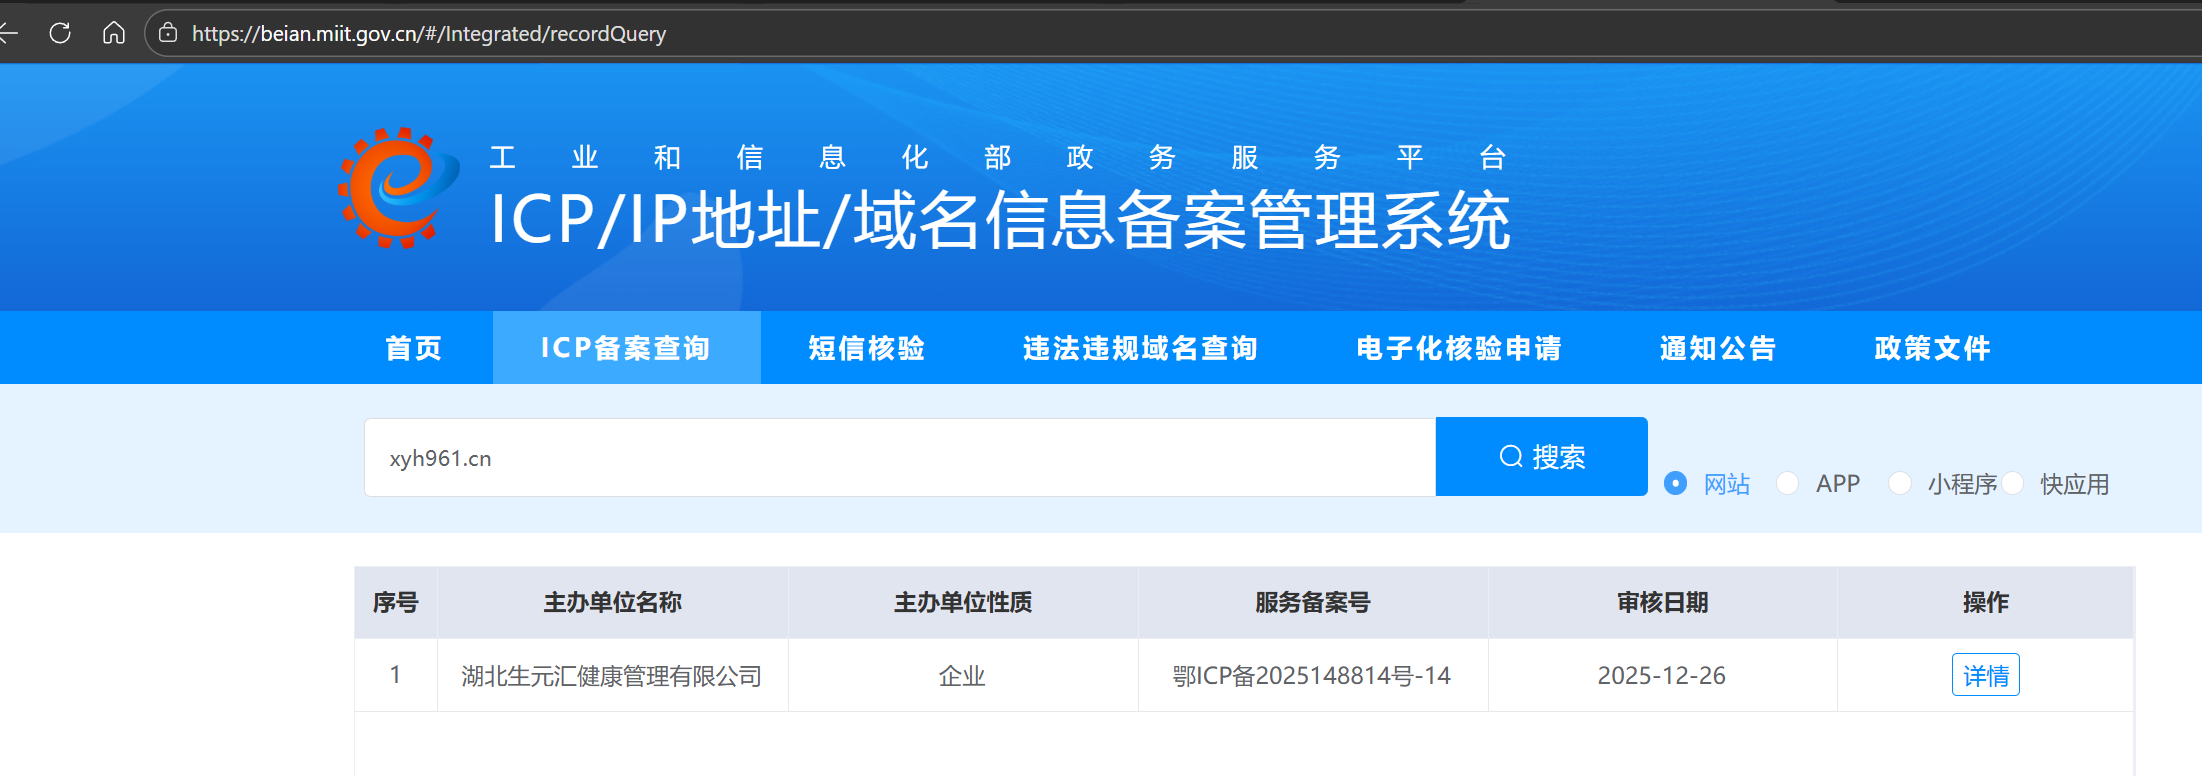Choose the 快应用 radio option
The height and width of the screenshot is (776, 2202).
(x=2012, y=484)
